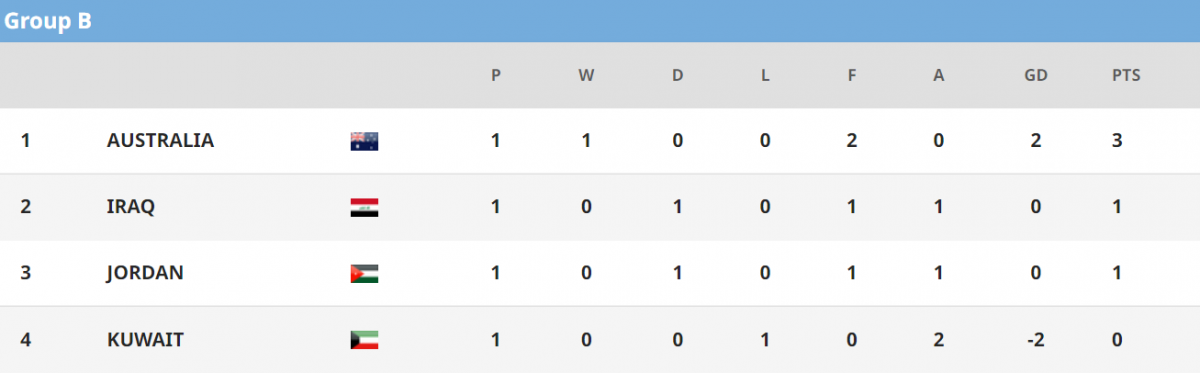Viewport: 1200px width, 373px height.
Task: Click the P column header
Action: pos(496,75)
